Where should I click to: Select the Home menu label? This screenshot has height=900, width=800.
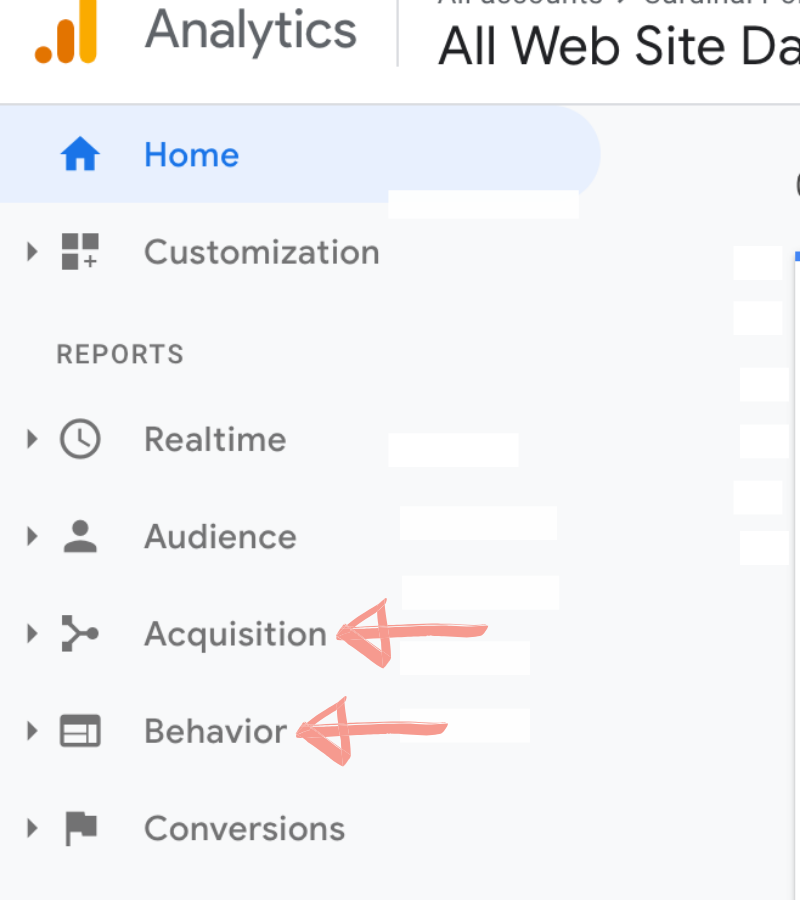(191, 155)
